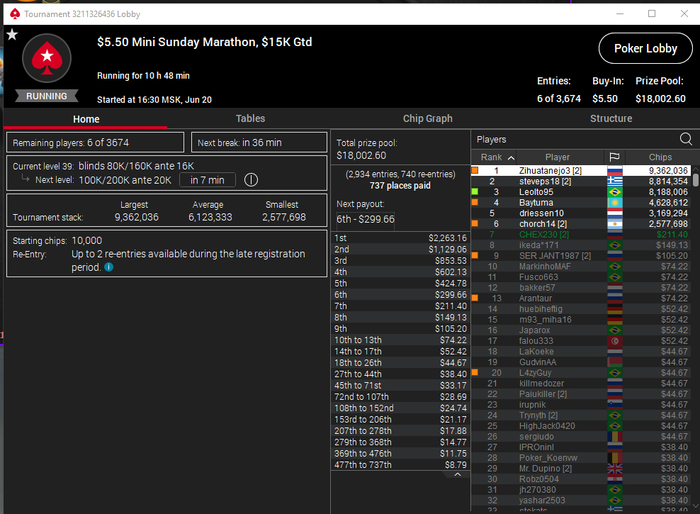Collapse the payout list with the up chevron
Image resolution: width=700 pixels, height=514 pixels.
(457, 475)
